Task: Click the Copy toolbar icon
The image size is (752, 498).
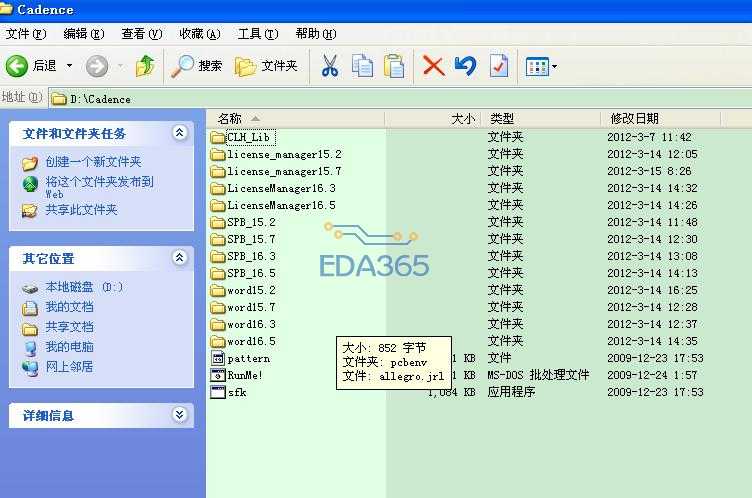Action: tap(362, 66)
